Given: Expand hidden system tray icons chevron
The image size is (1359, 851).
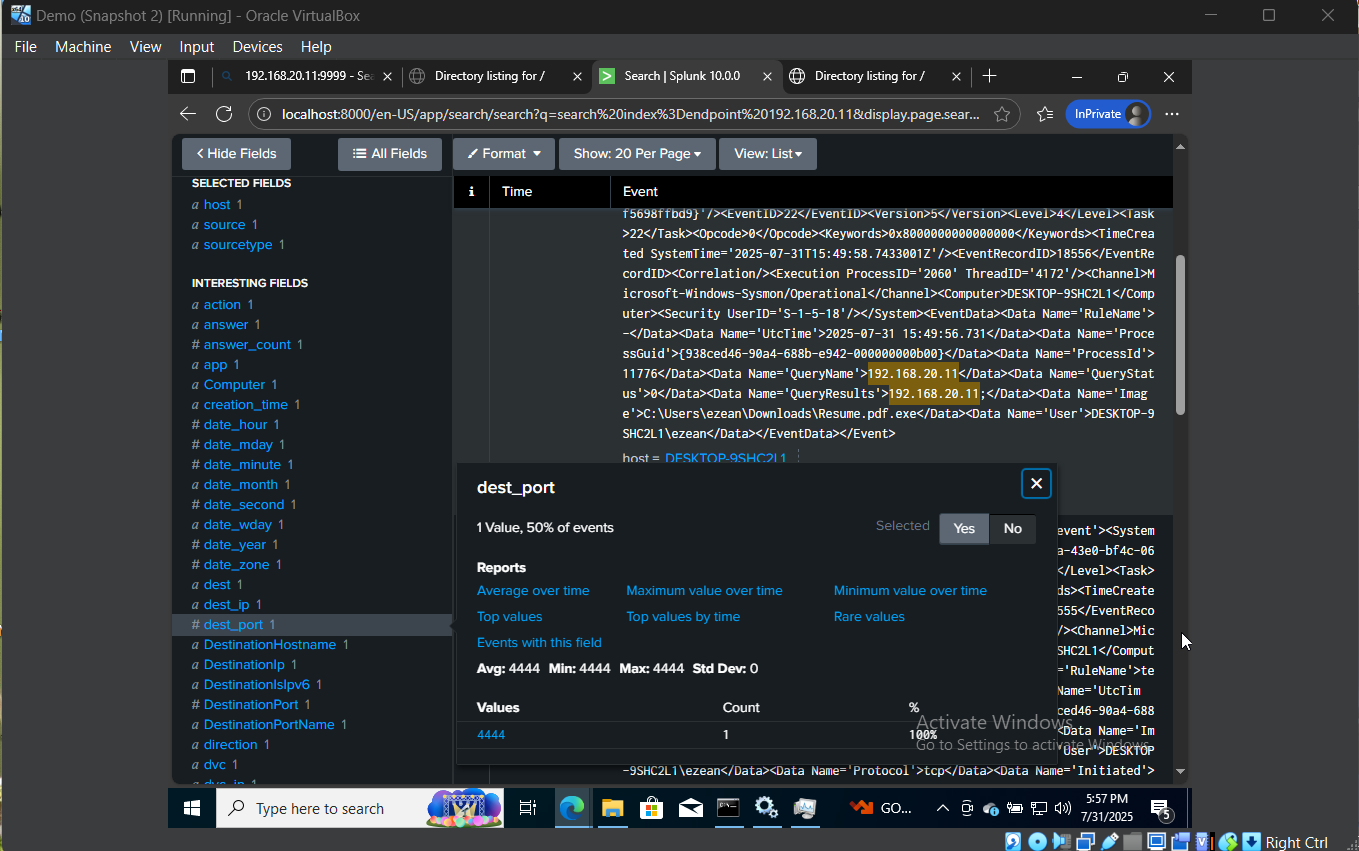Looking at the screenshot, I should pos(943,808).
